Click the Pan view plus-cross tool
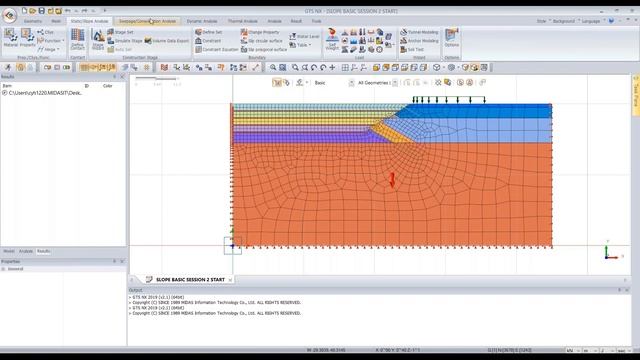The height and width of the screenshot is (360, 640). [x=332, y=67]
